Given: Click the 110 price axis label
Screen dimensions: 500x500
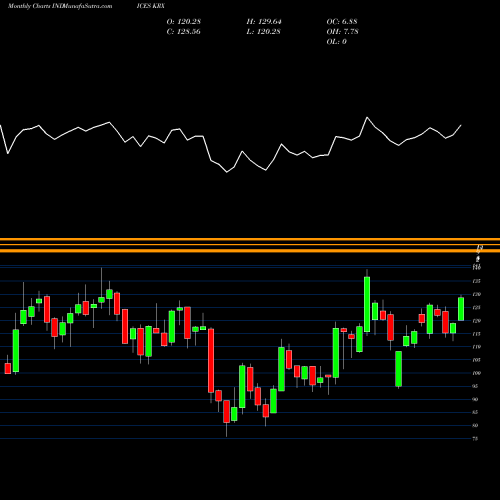Looking at the screenshot, I should [x=477, y=347].
